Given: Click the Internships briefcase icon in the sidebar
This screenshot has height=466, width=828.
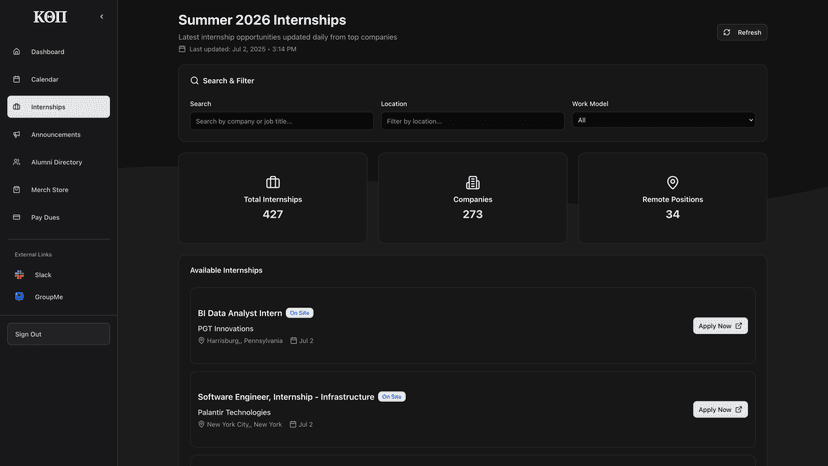Looking at the screenshot, I should click(16, 107).
